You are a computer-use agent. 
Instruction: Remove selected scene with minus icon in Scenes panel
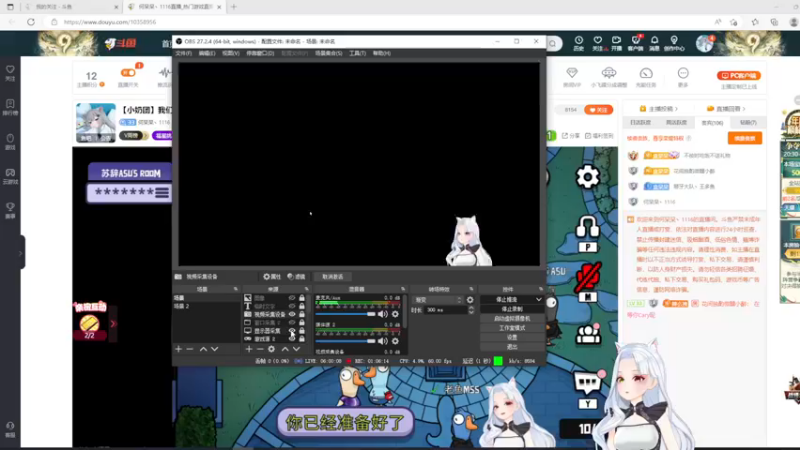pyautogui.click(x=190, y=349)
